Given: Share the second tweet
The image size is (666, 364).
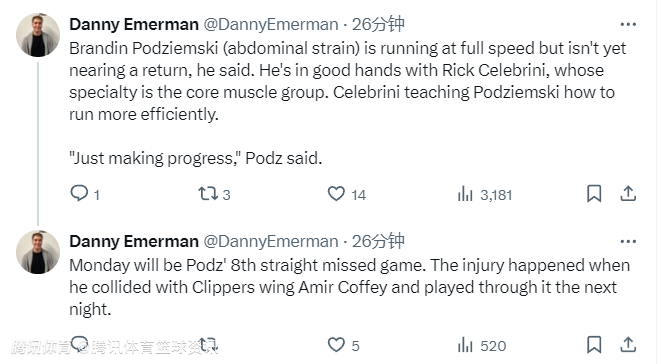Looking at the screenshot, I should point(628,345).
